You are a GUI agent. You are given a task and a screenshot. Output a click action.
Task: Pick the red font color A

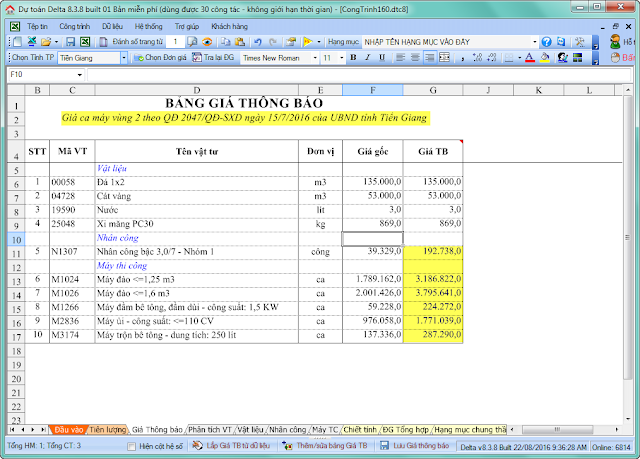click(x=530, y=58)
